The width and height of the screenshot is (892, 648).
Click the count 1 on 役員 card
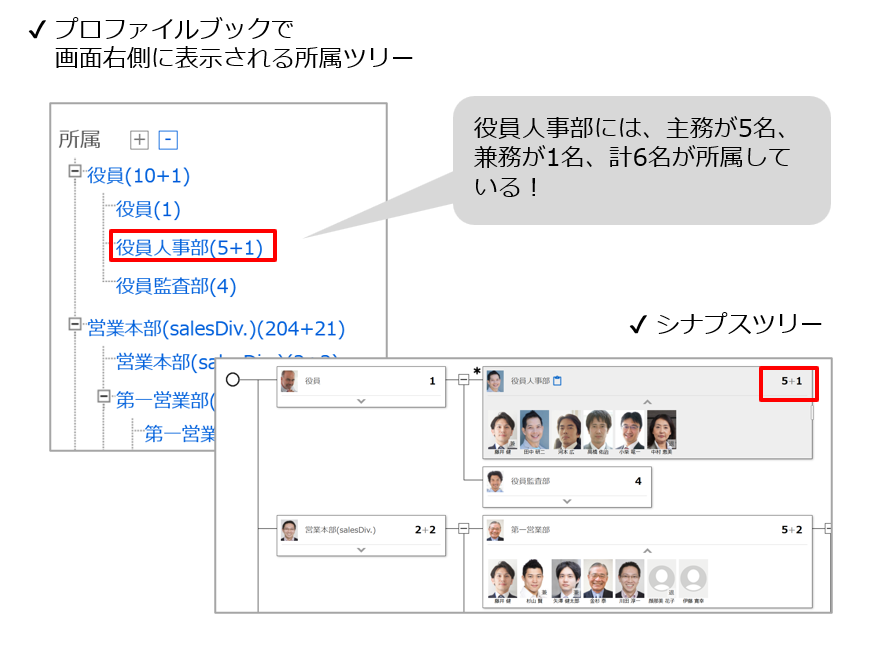click(x=432, y=381)
